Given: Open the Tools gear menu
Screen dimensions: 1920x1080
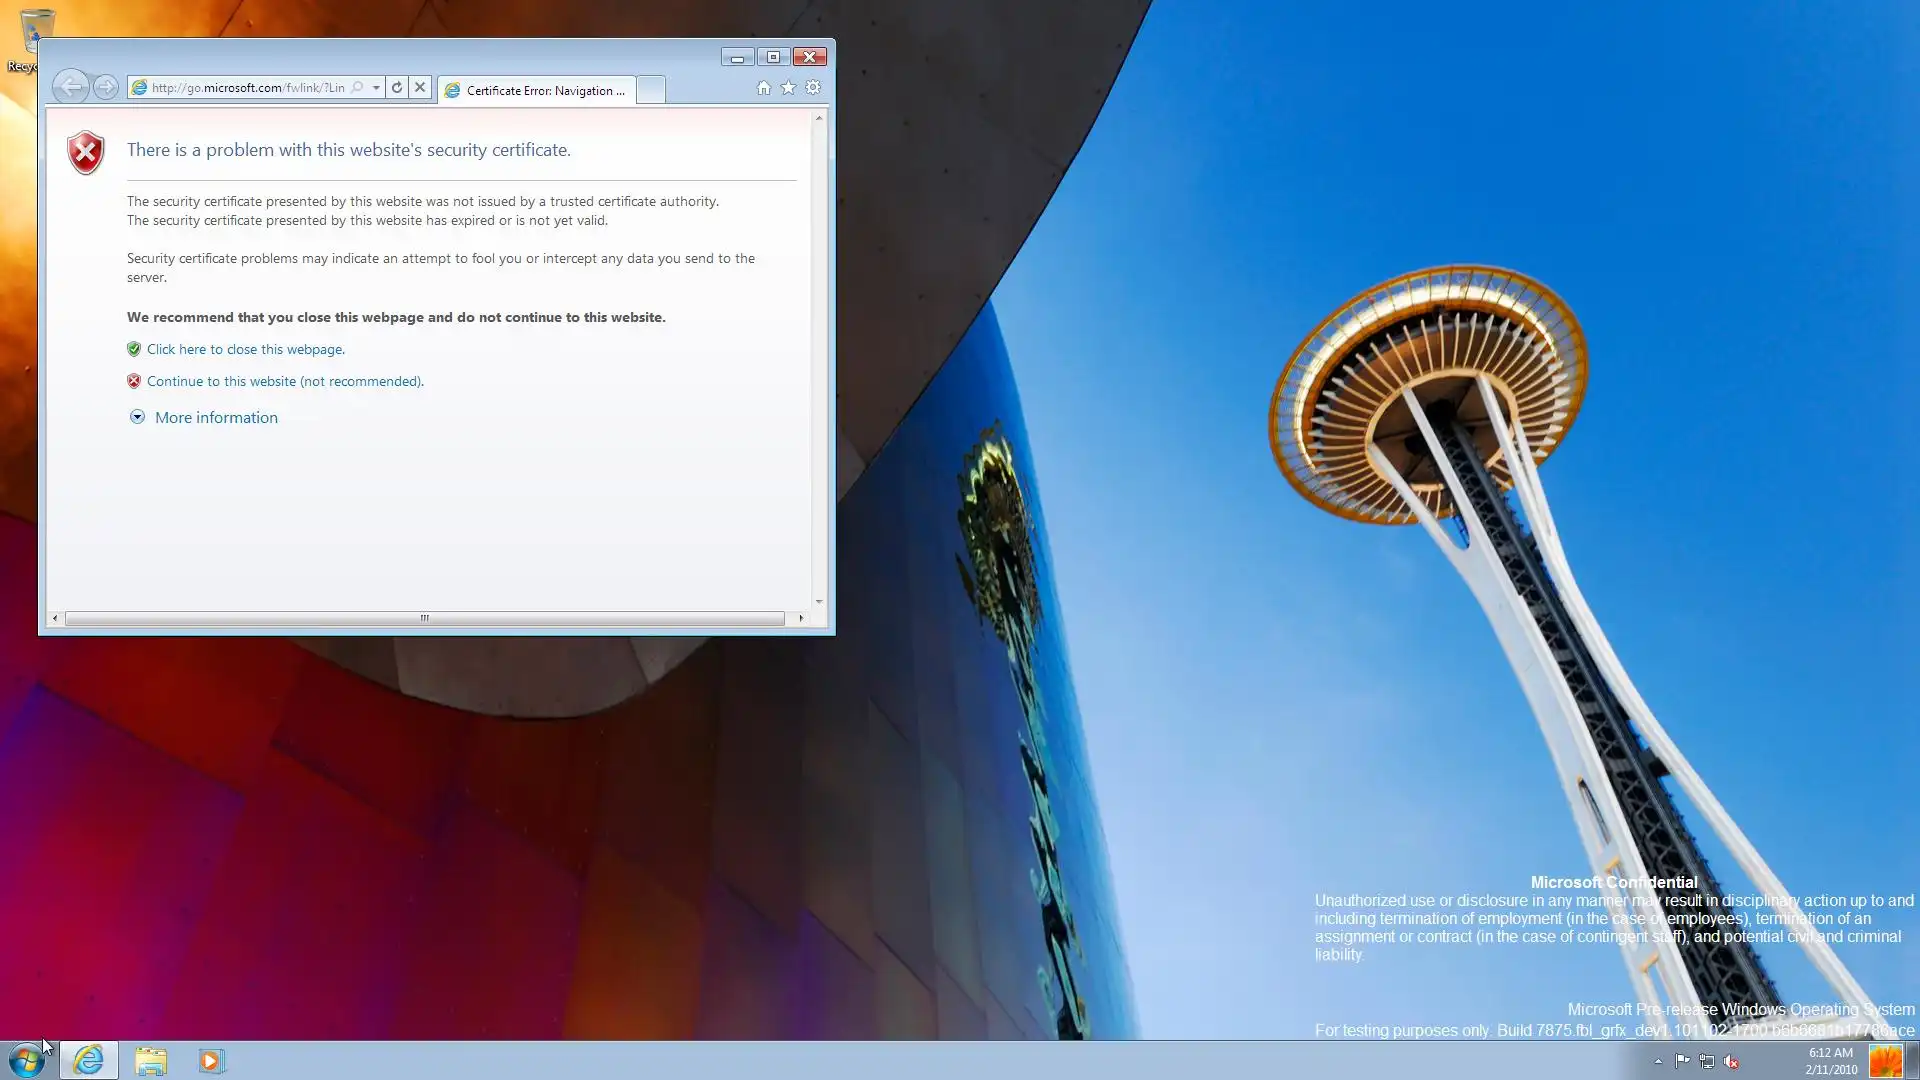Looking at the screenshot, I should pyautogui.click(x=813, y=88).
